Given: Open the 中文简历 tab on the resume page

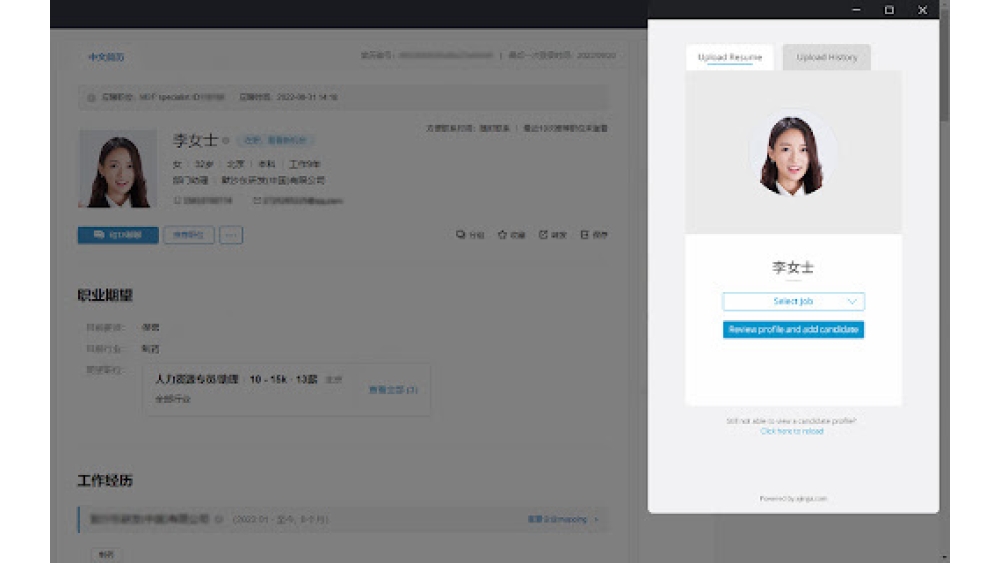Looking at the screenshot, I should (106, 57).
